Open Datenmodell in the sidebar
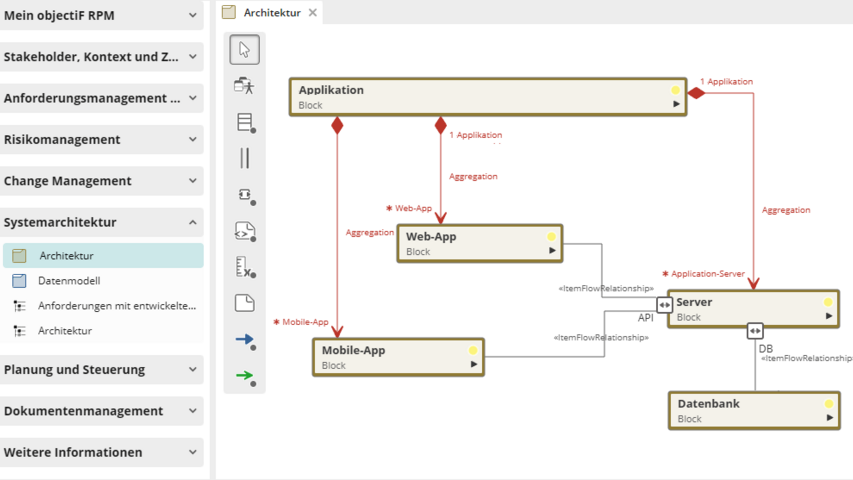Image resolution: width=853 pixels, height=480 pixels. click(x=69, y=281)
